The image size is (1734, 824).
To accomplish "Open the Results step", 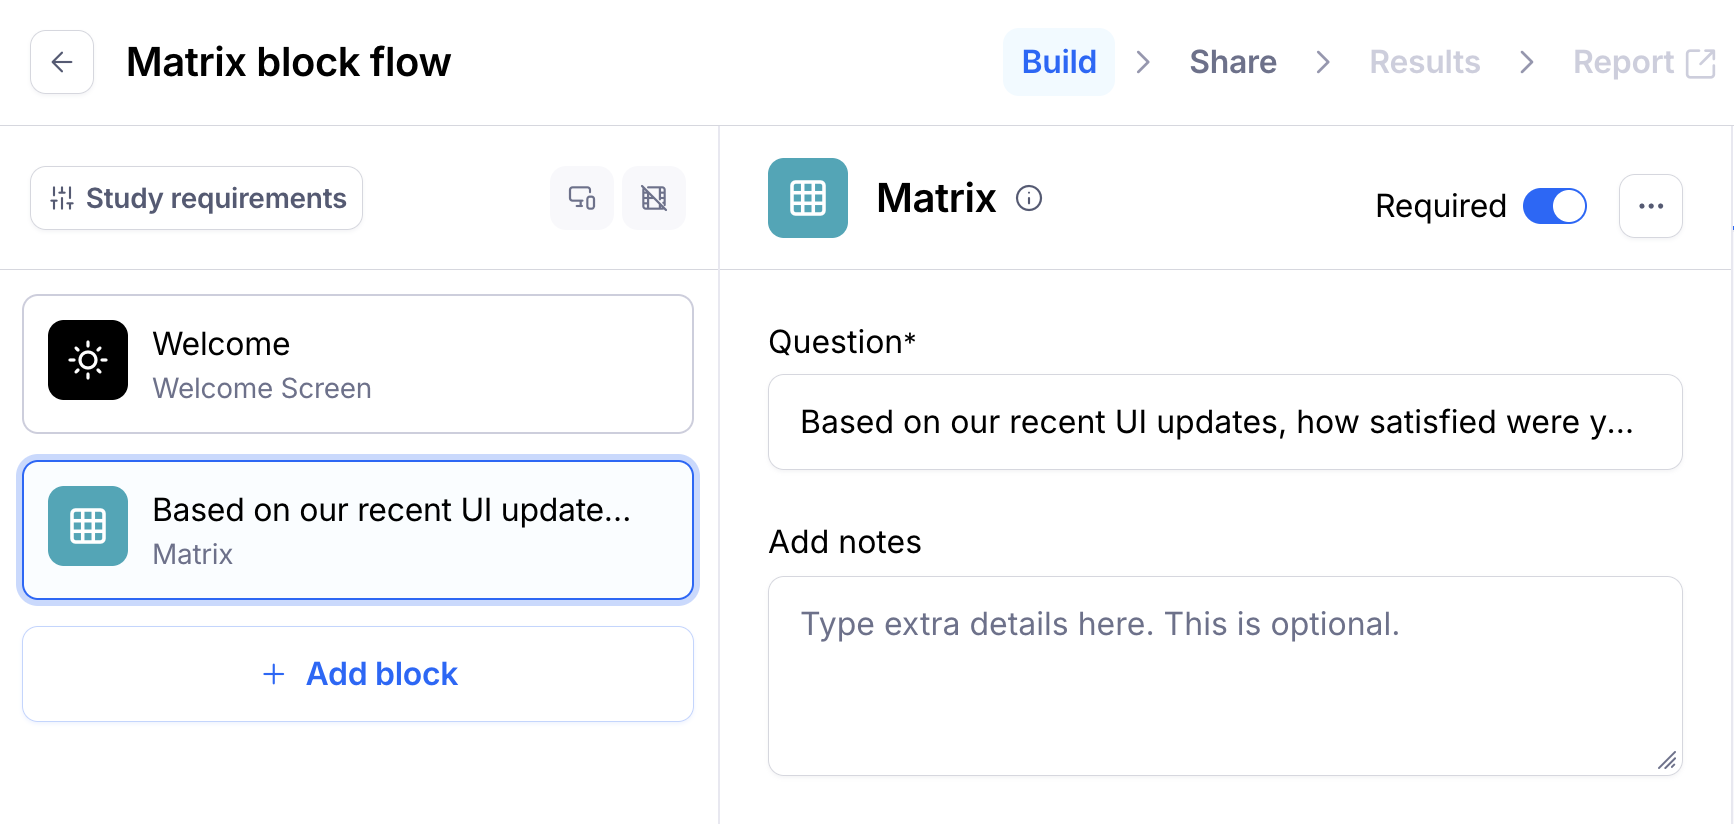I will coord(1424,62).
